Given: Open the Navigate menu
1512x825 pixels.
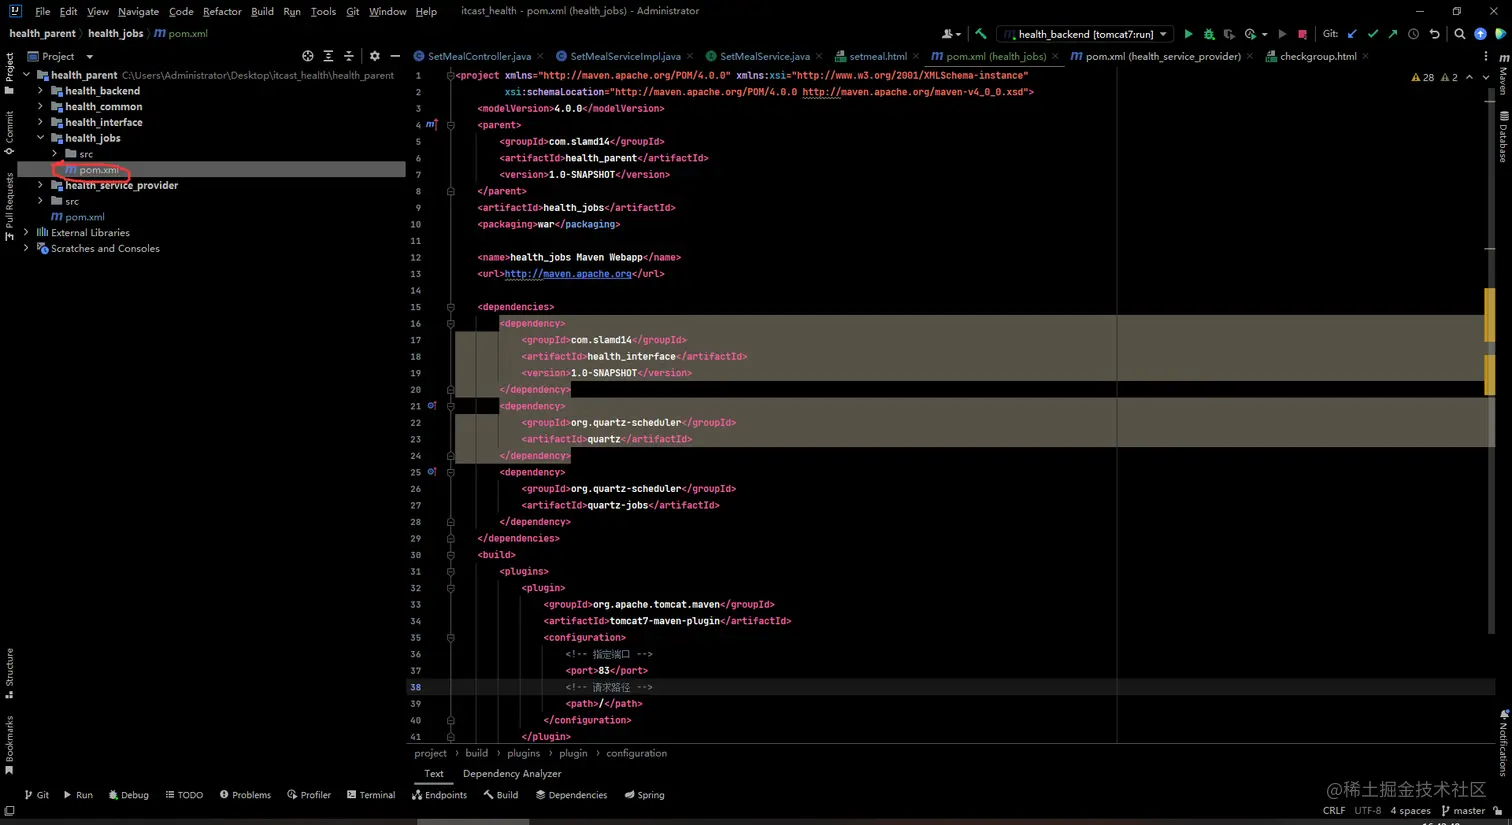Looking at the screenshot, I should click(138, 11).
